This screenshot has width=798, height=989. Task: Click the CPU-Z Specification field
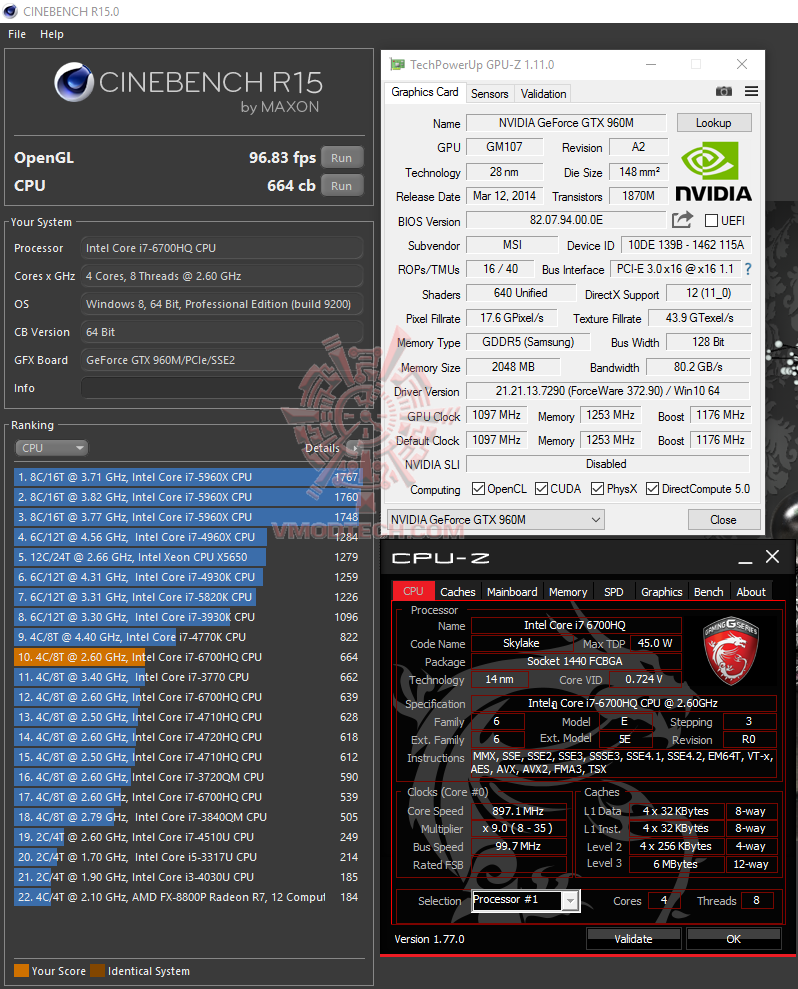[x=623, y=703]
